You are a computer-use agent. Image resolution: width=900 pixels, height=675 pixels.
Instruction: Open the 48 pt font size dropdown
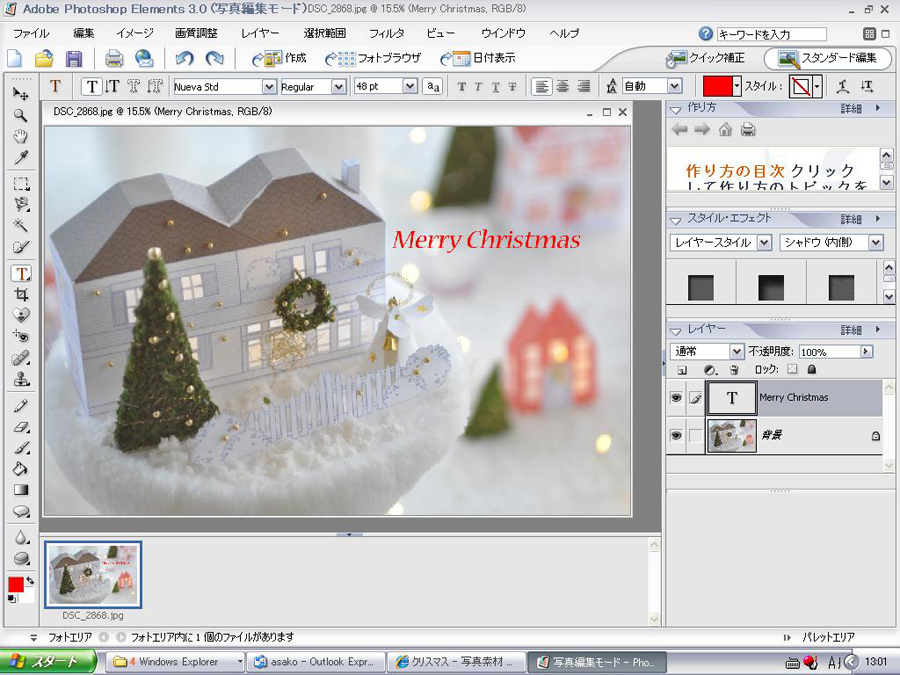pyautogui.click(x=410, y=87)
